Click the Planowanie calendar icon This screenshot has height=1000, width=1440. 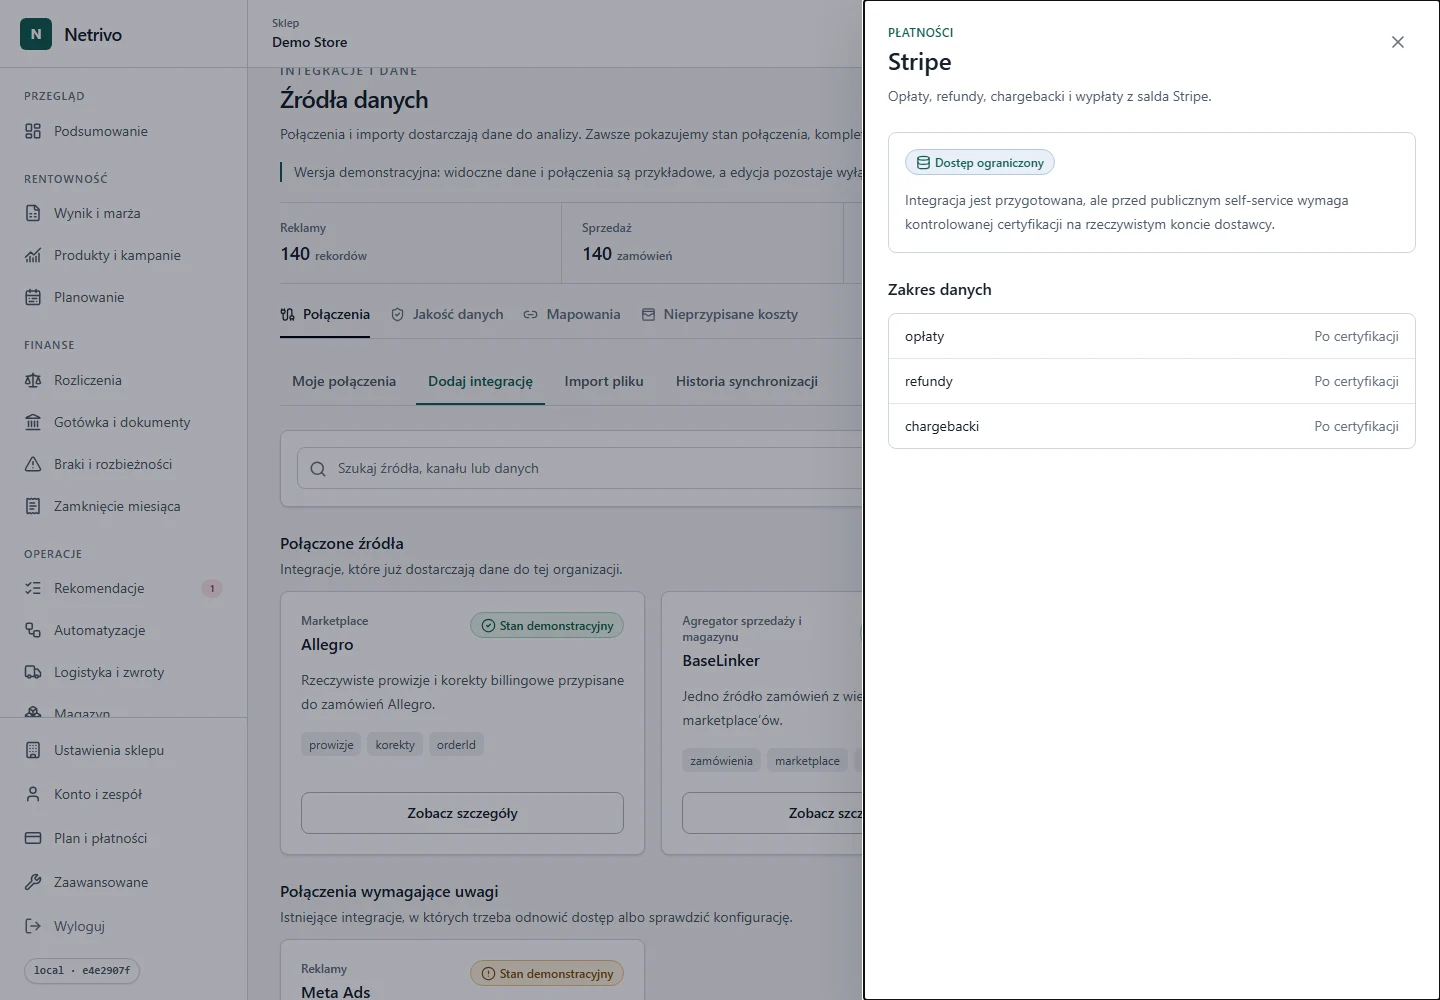[x=33, y=297]
